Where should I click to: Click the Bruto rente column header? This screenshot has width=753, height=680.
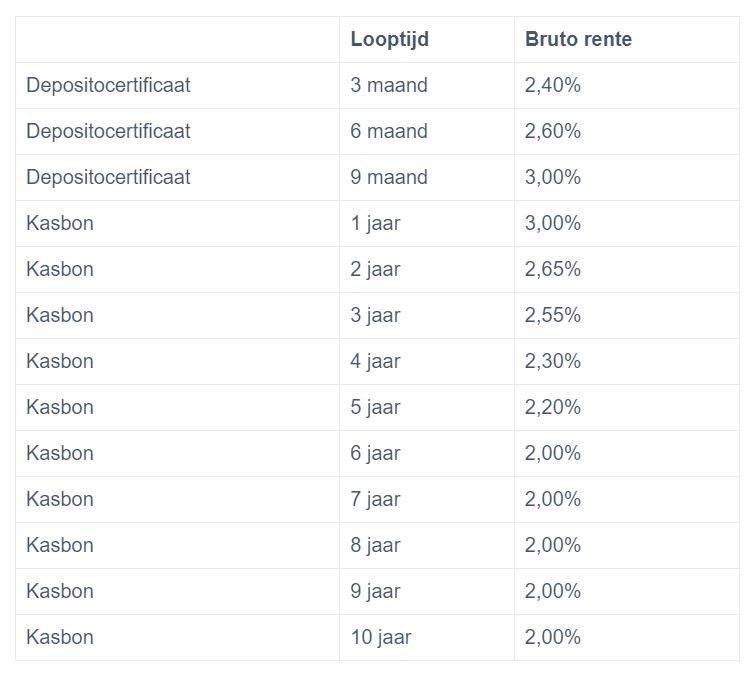(x=578, y=40)
